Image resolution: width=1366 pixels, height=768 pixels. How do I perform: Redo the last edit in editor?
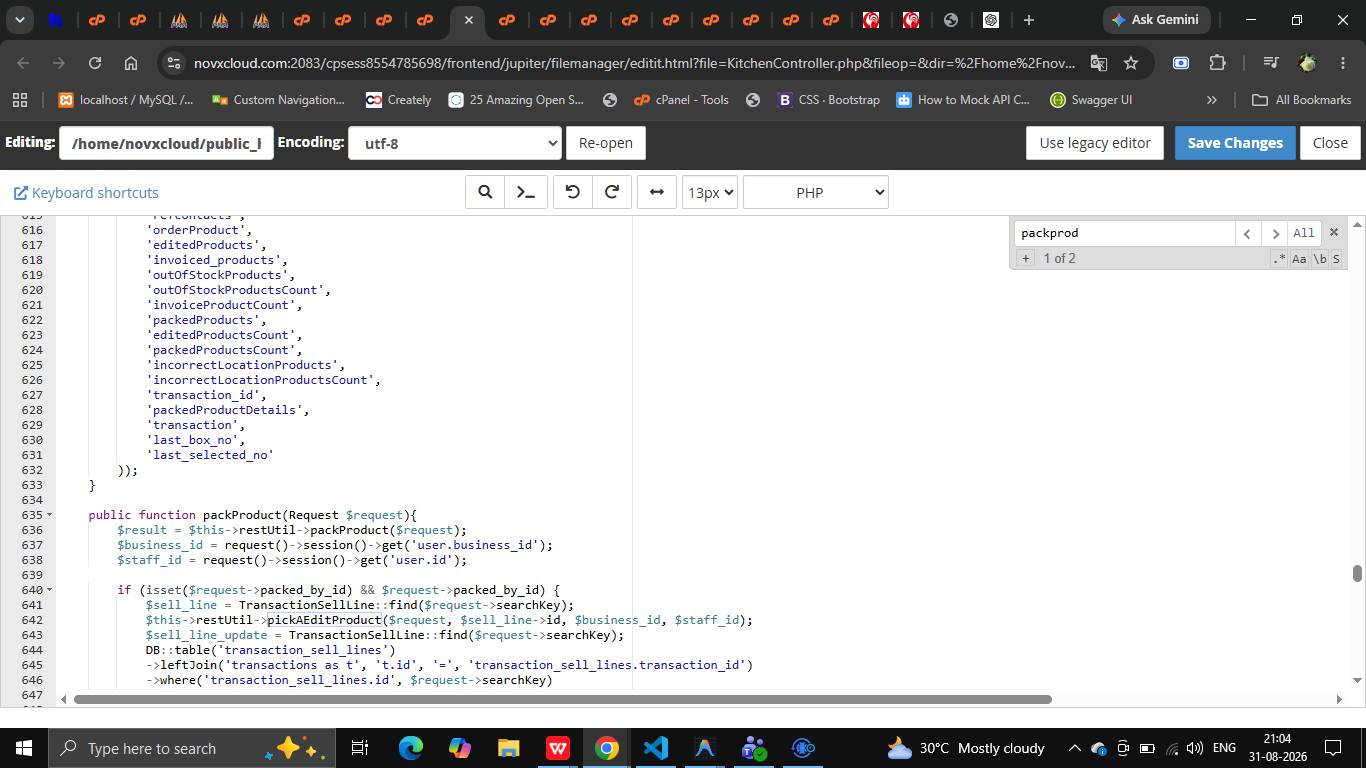click(x=612, y=193)
